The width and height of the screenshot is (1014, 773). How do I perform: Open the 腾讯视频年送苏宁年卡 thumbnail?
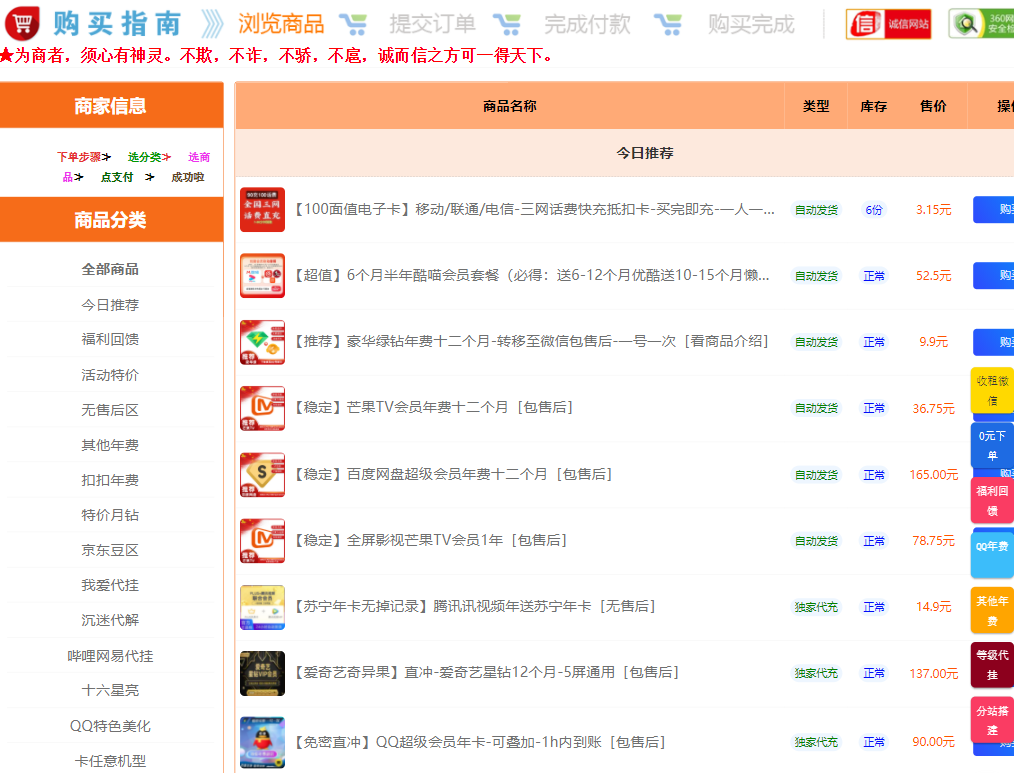(263, 607)
